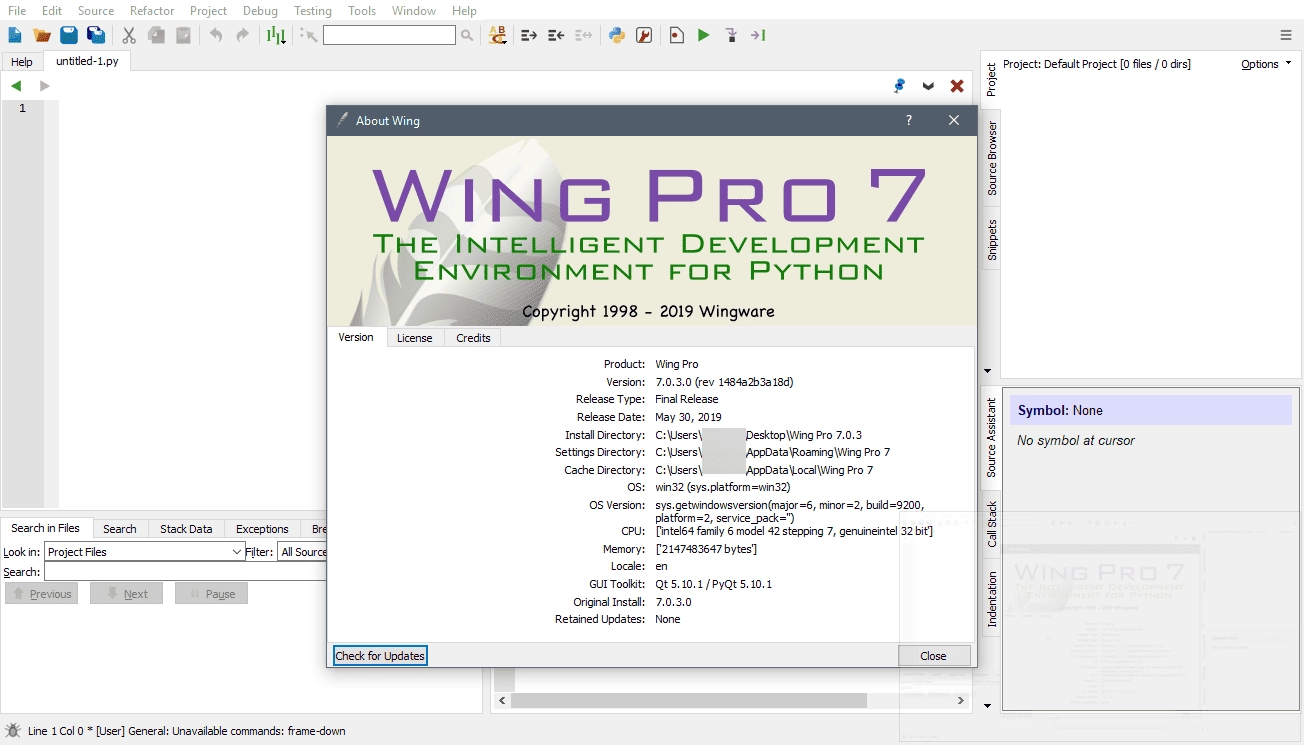Open the Refactor menu

[152, 10]
